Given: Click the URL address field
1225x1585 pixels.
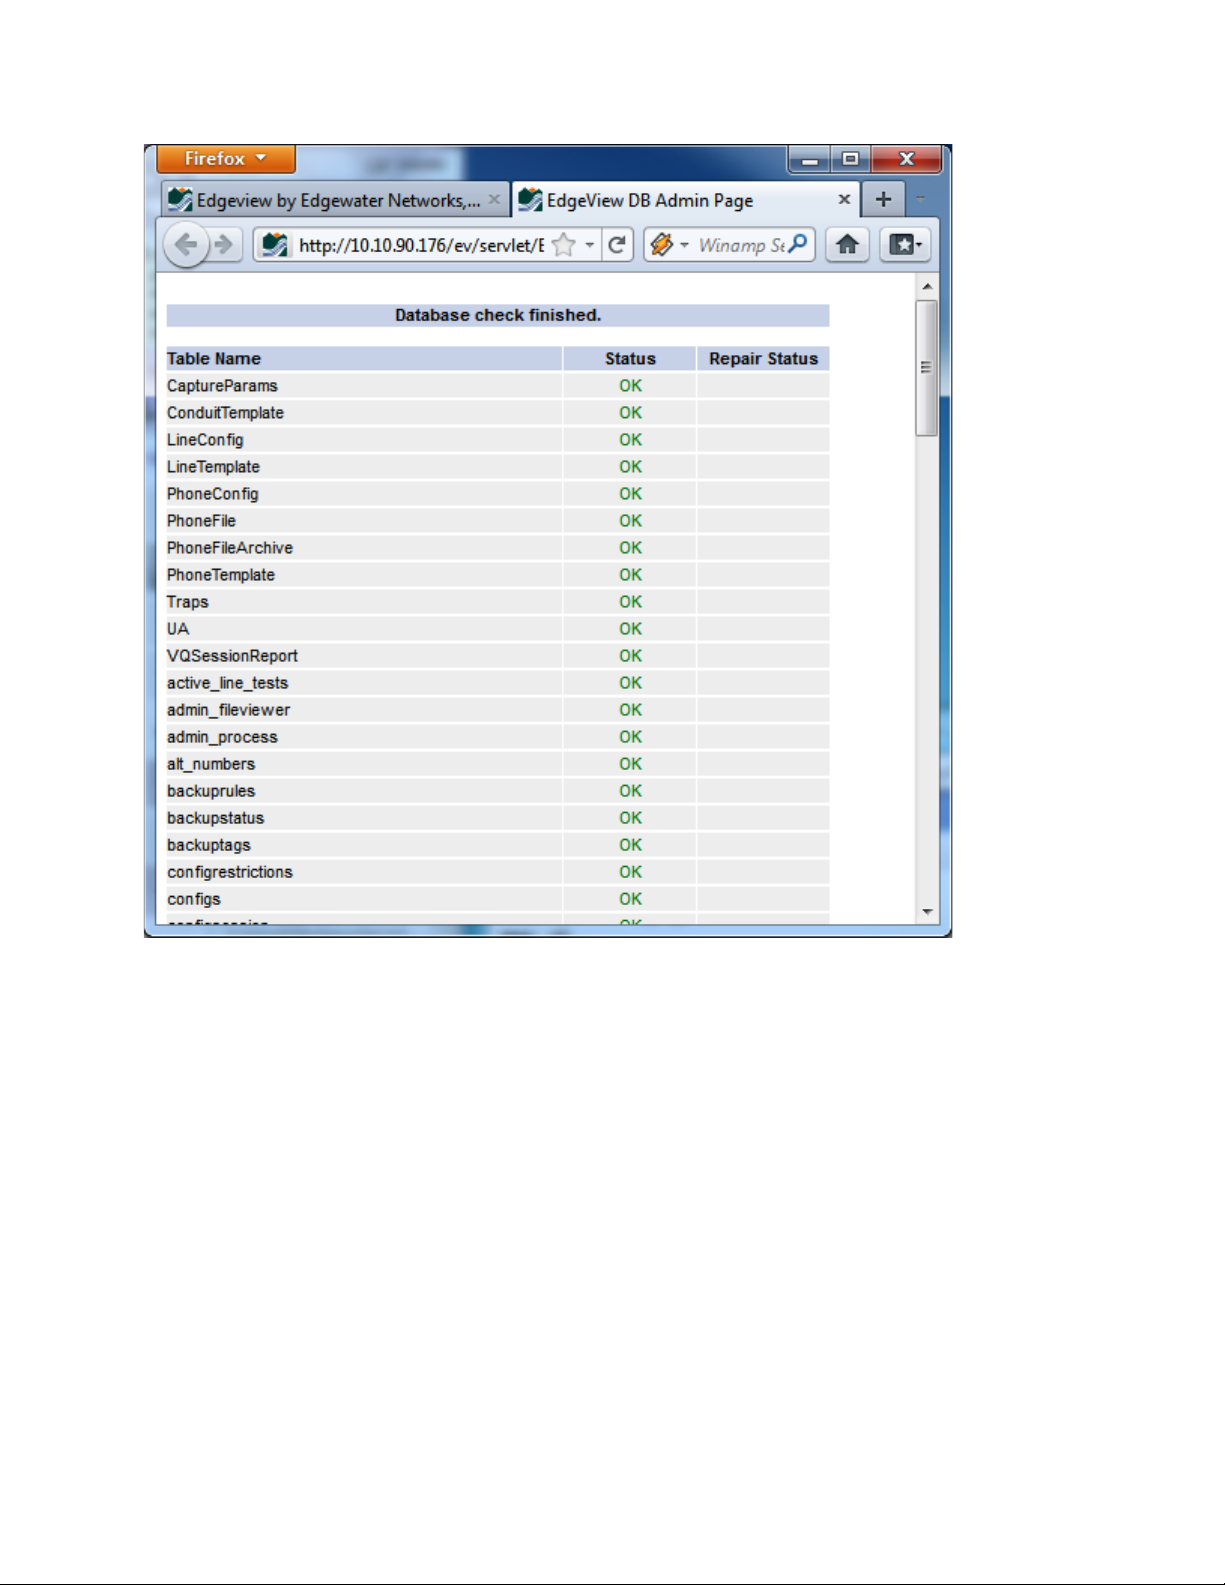Looking at the screenshot, I should pos(421,245).
